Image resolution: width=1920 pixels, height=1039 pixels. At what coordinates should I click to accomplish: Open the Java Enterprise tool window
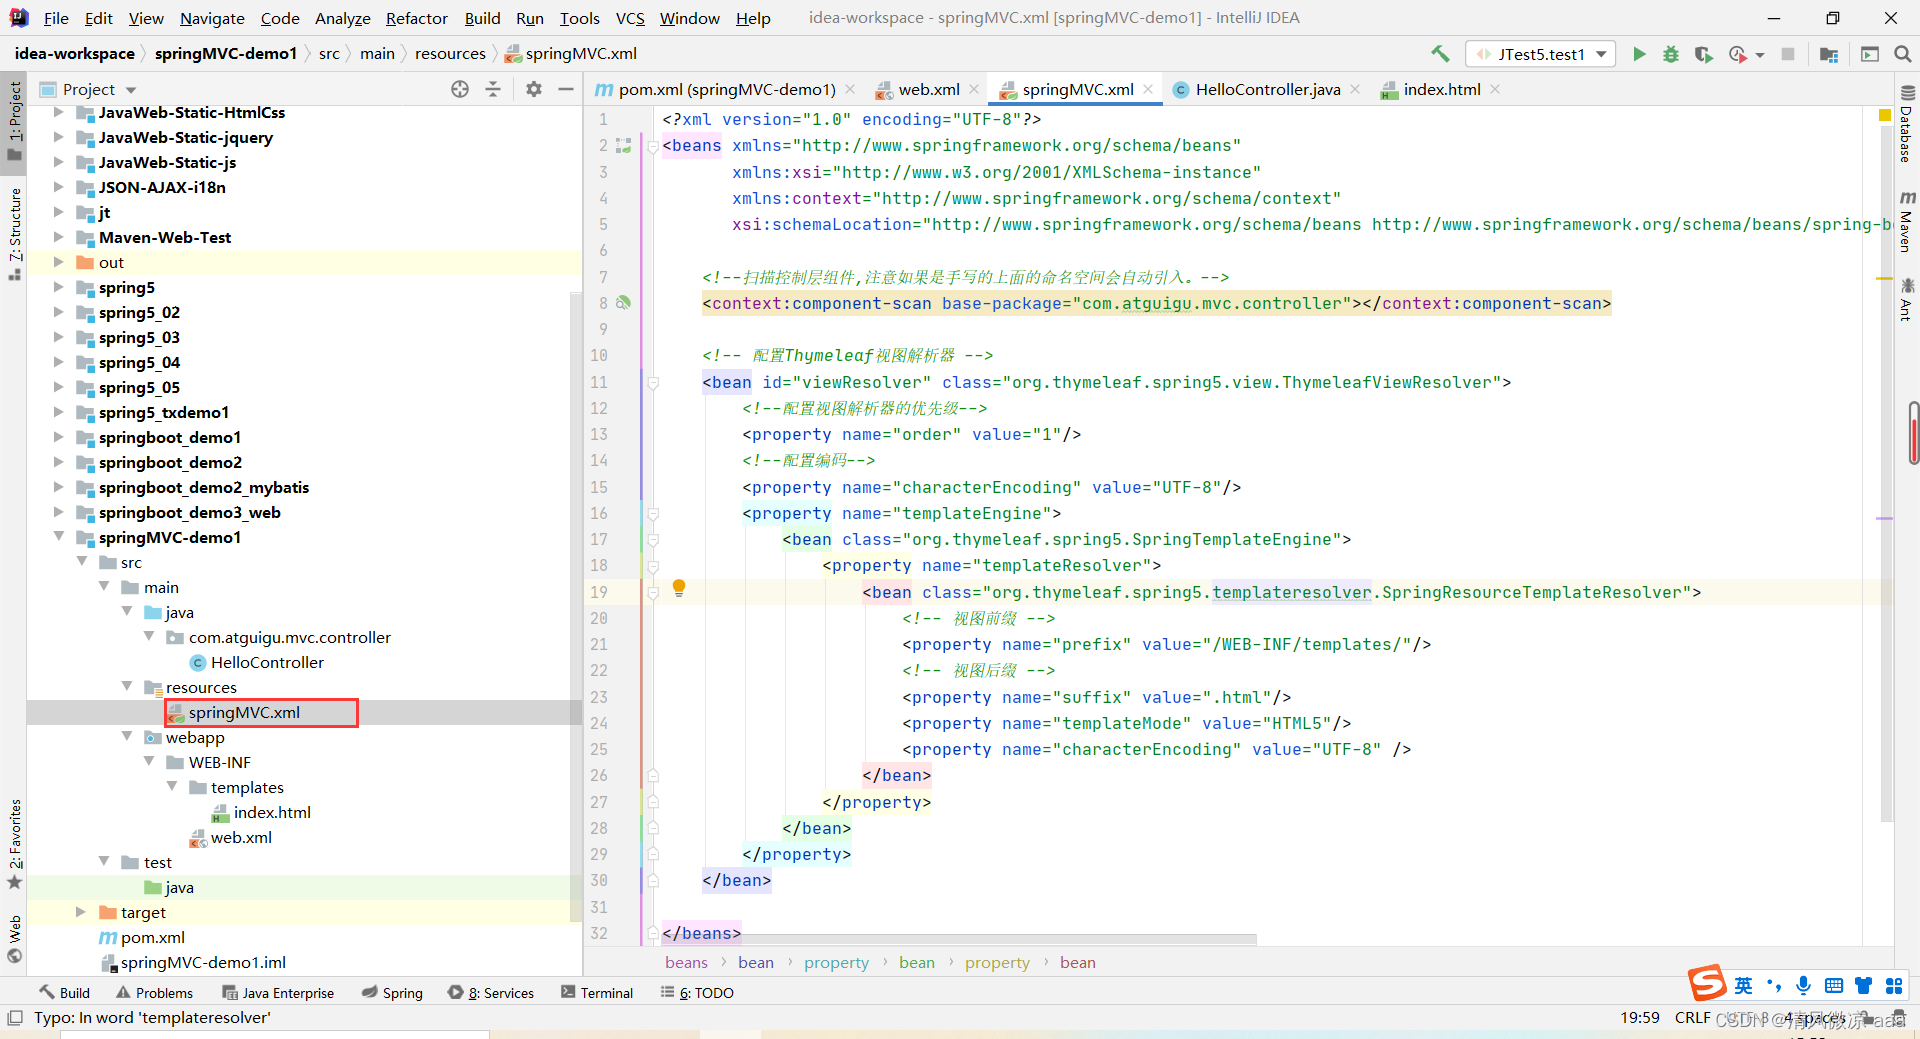click(x=278, y=993)
